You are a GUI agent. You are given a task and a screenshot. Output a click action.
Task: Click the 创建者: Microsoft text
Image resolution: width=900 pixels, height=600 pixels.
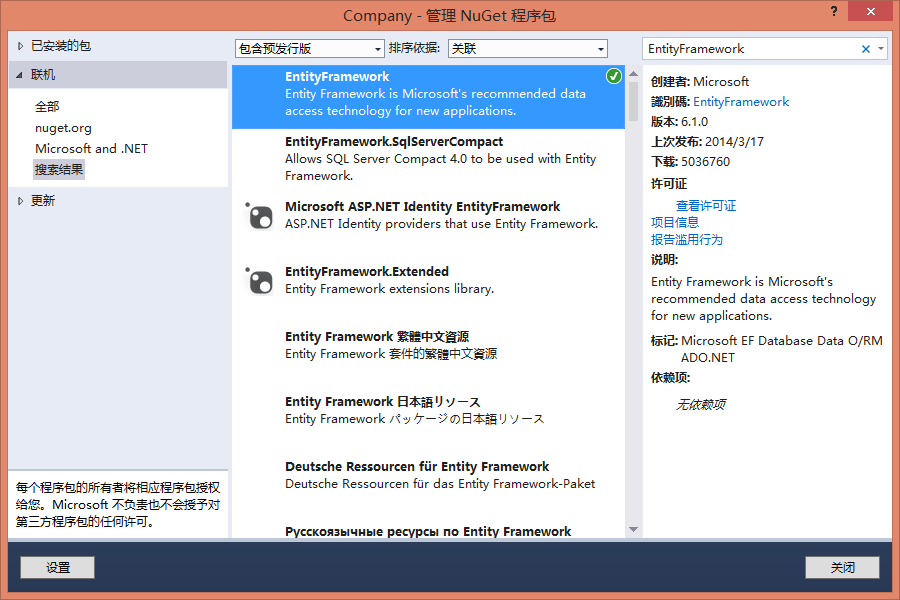click(700, 82)
